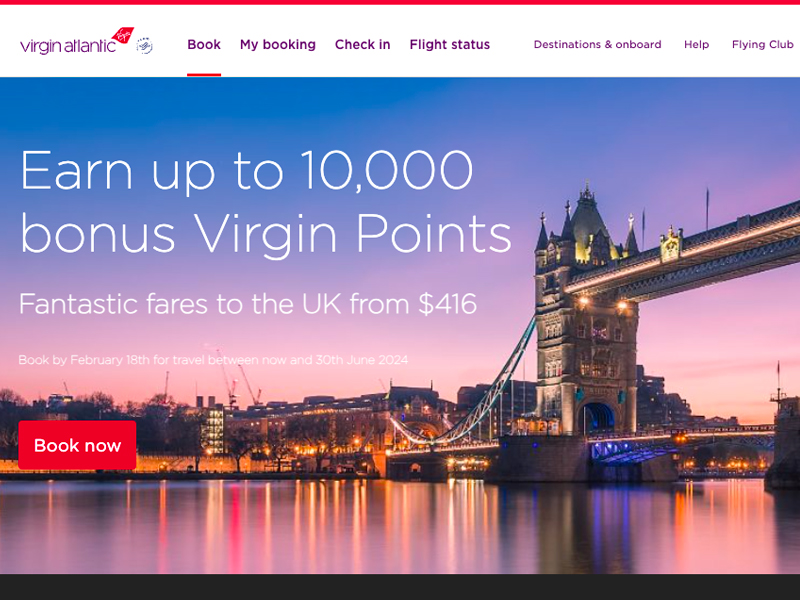Open Destinations & onboard menu
Screen dimensions: 800x600
click(x=597, y=44)
